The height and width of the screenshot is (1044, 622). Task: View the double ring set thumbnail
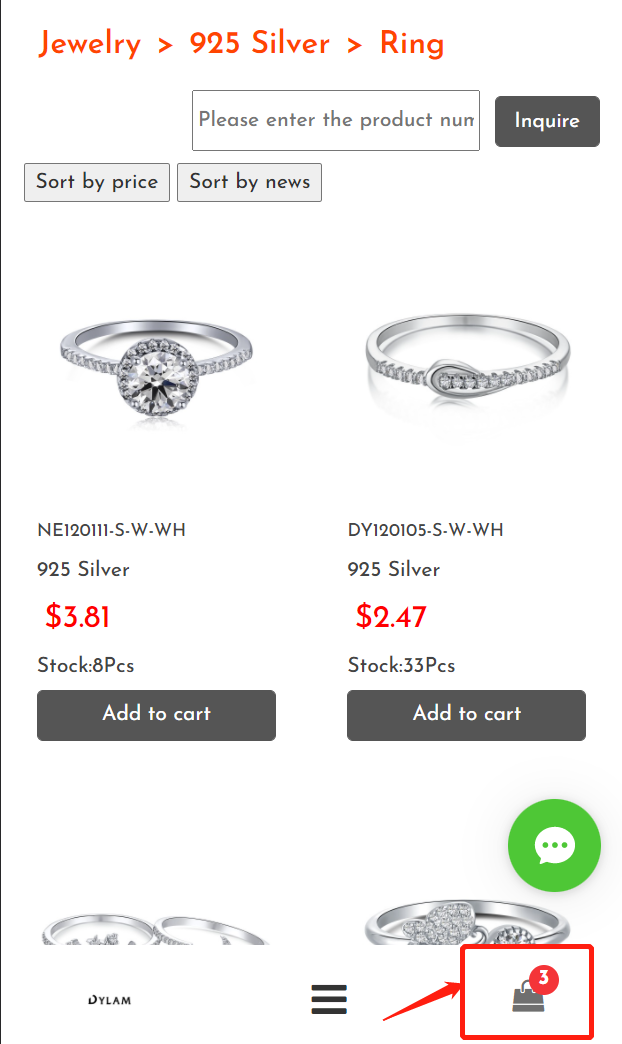pyautogui.click(x=156, y=930)
